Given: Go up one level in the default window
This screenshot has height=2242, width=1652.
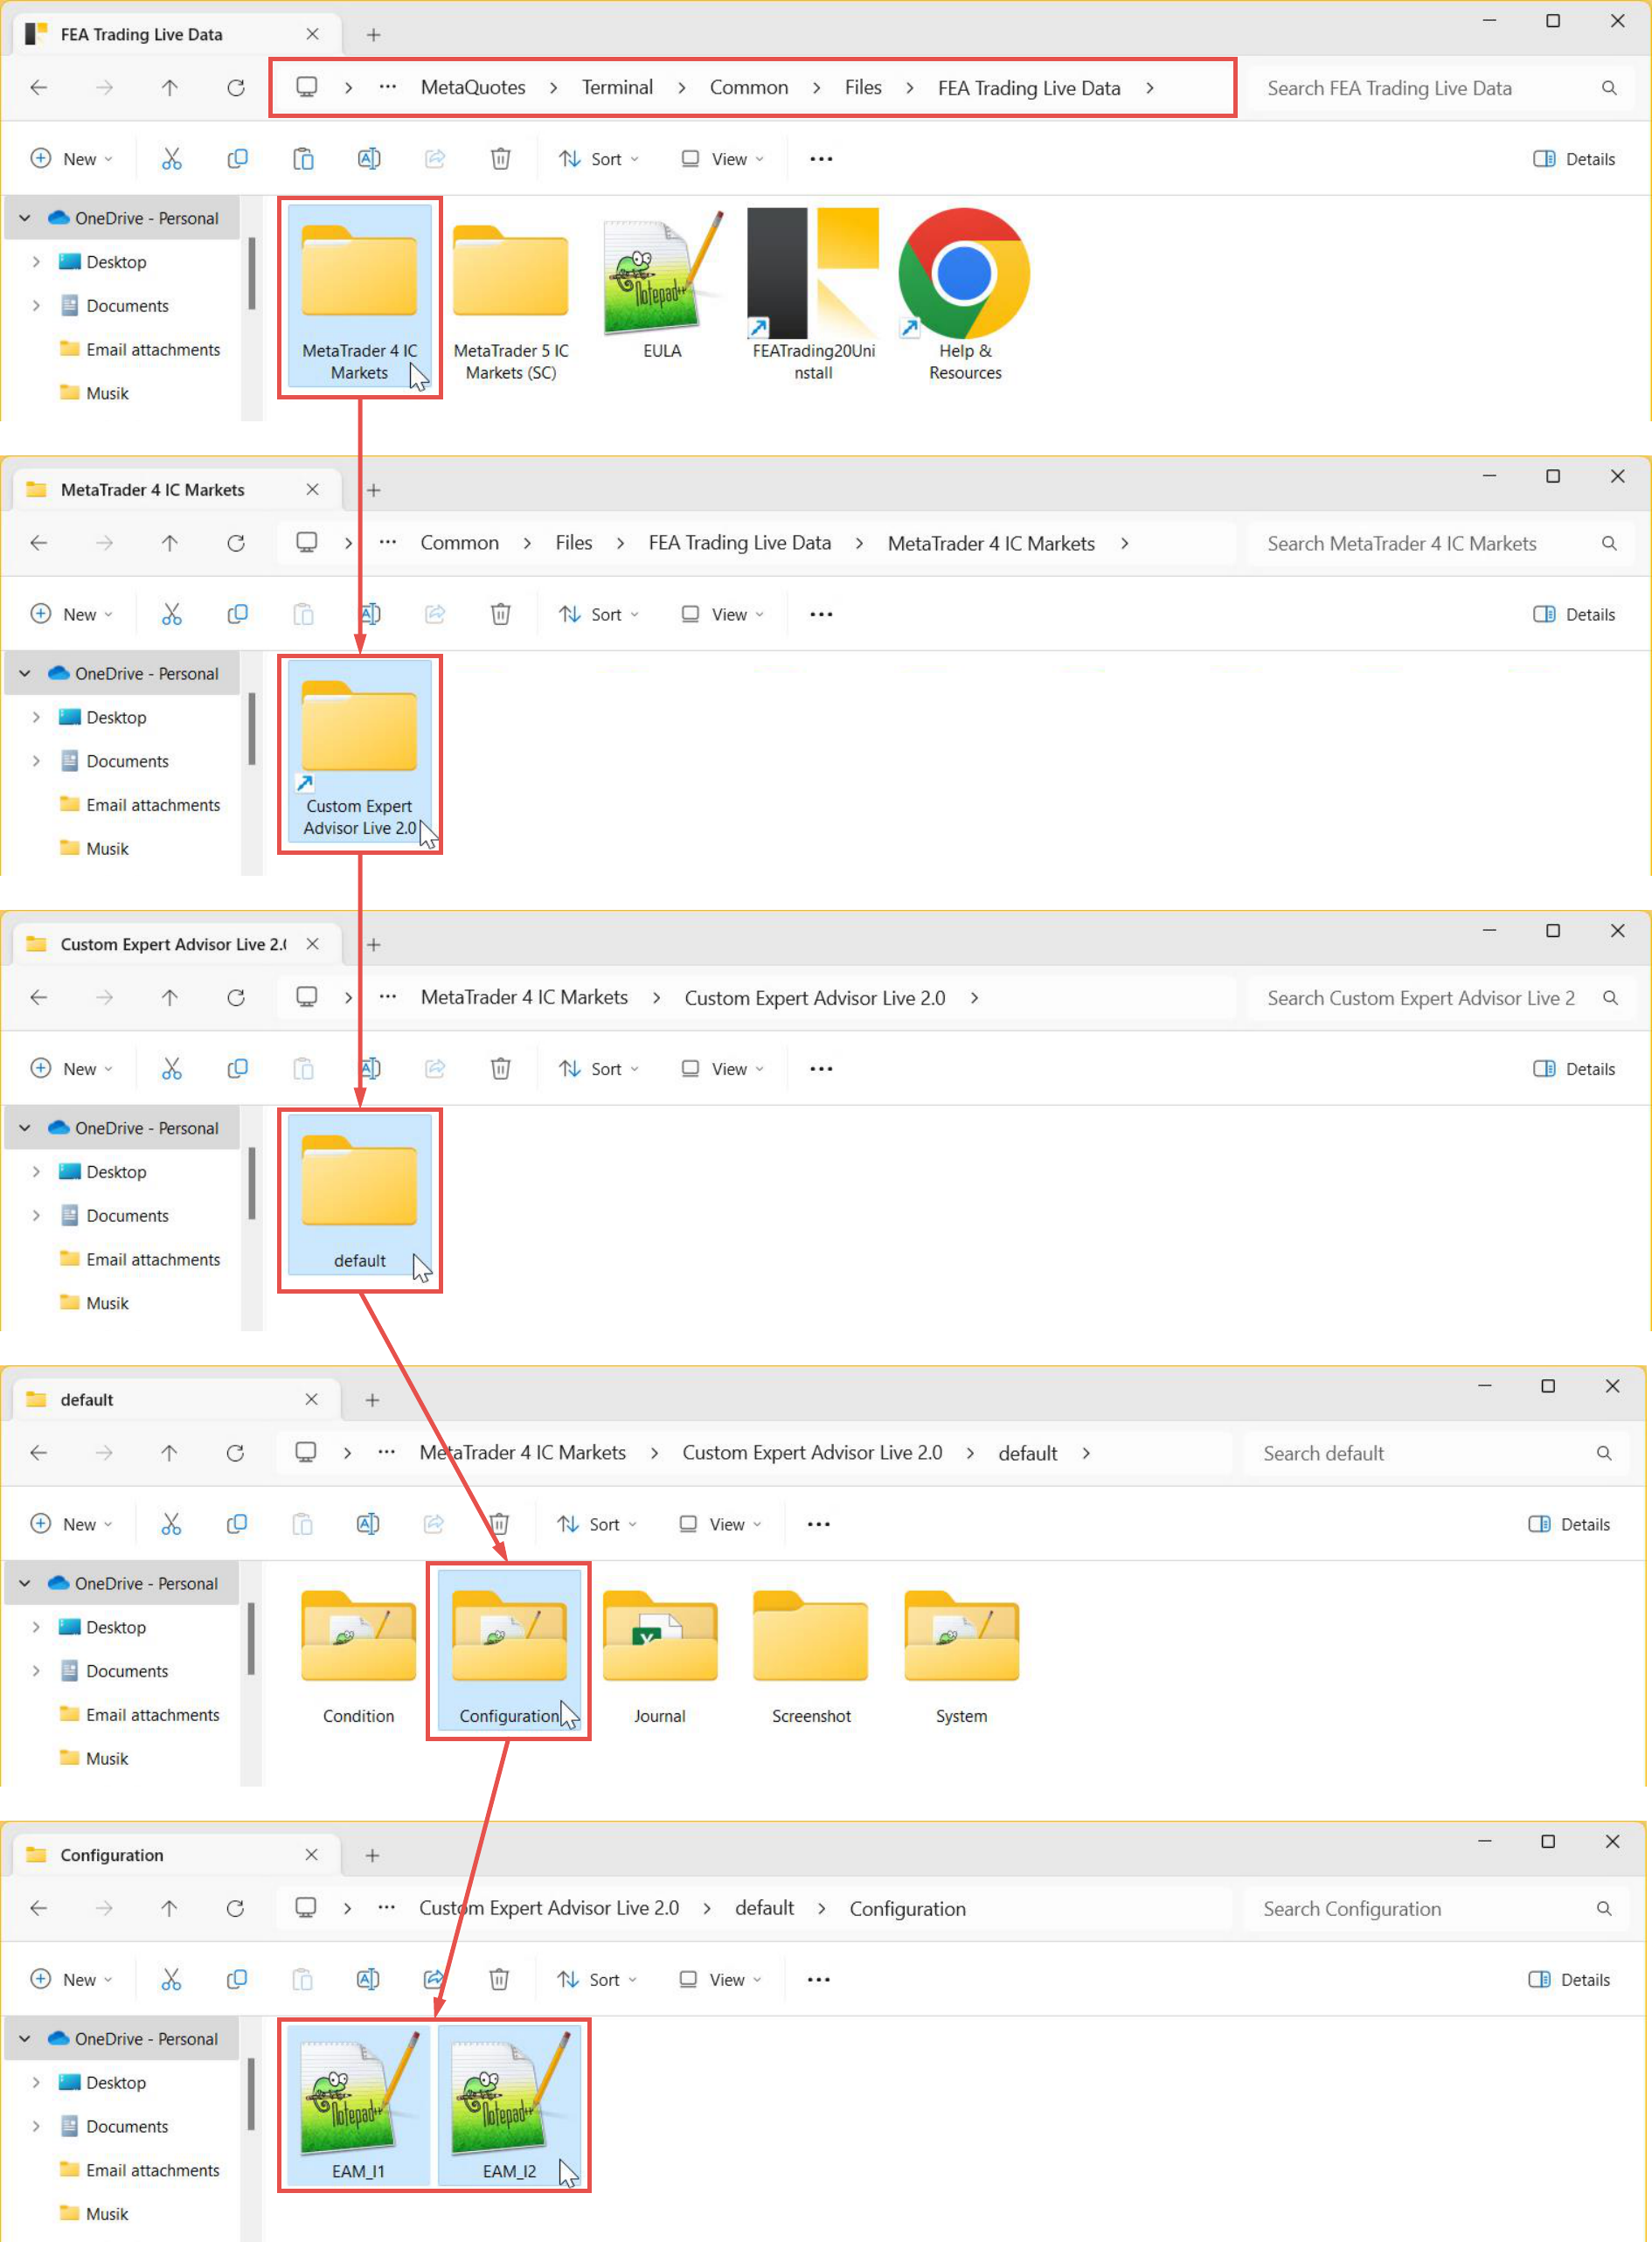Looking at the screenshot, I should point(169,1453).
